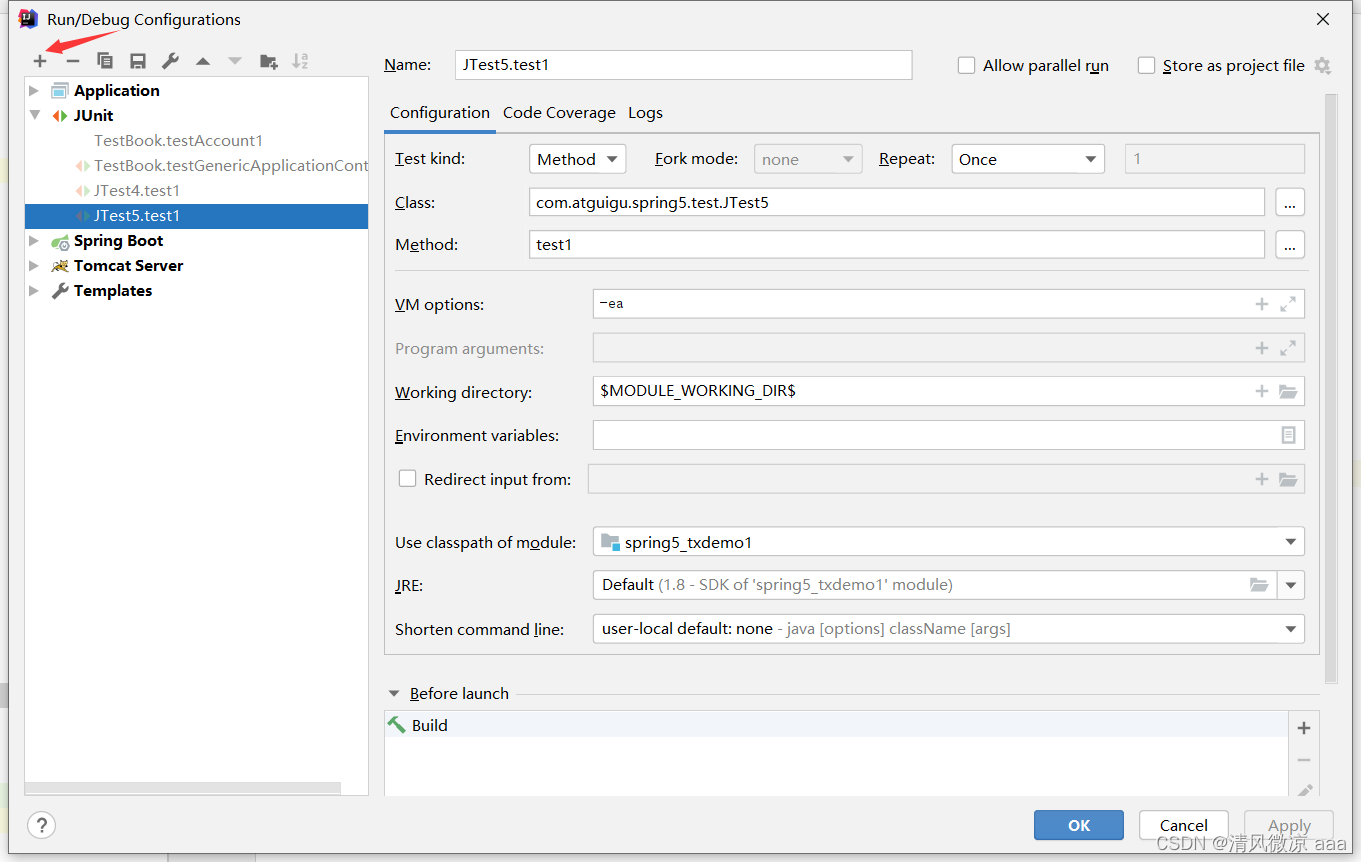Insert macro plus in Working directory field
The image size is (1361, 862).
point(1262,391)
